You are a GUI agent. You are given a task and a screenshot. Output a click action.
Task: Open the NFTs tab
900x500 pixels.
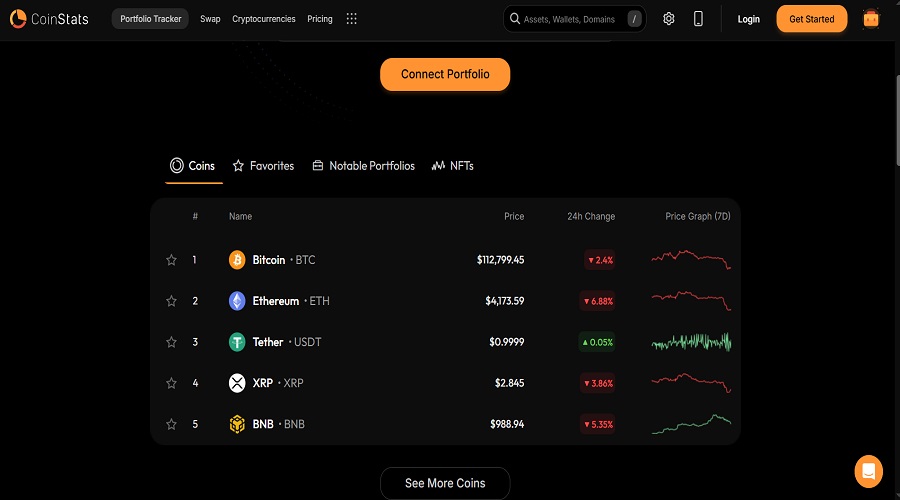453,166
